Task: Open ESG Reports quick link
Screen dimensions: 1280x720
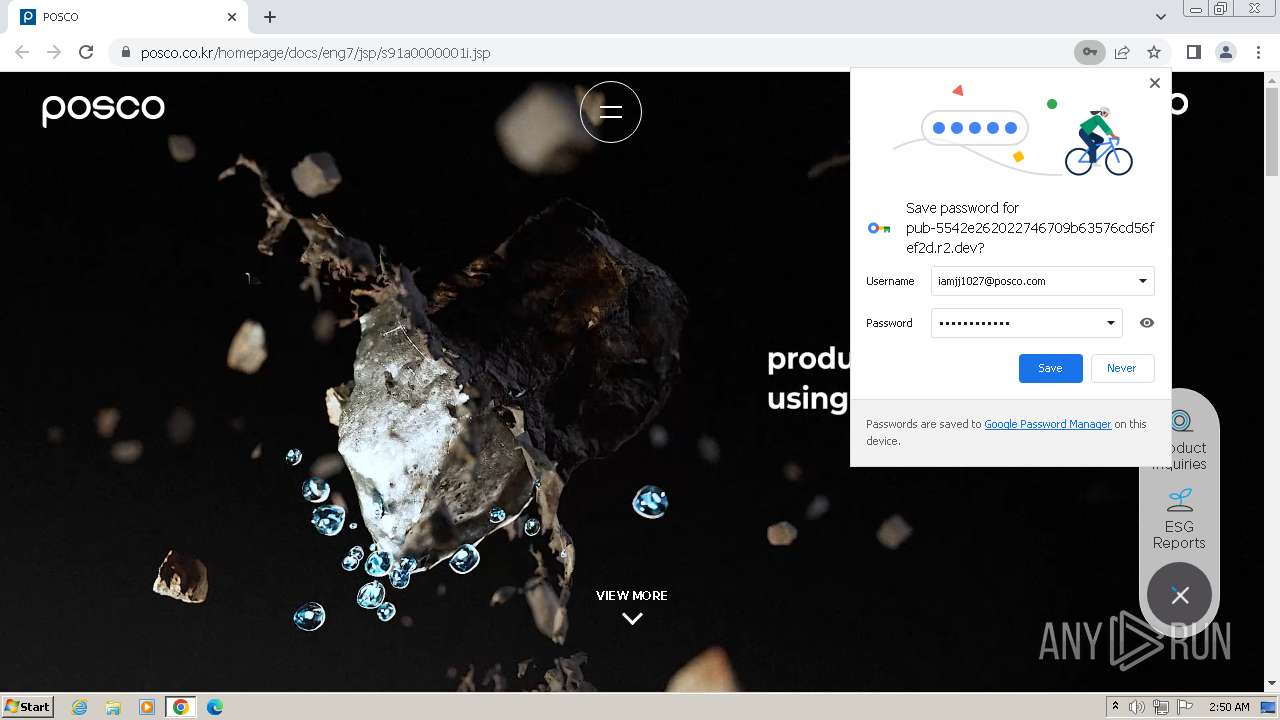Action: [x=1179, y=519]
